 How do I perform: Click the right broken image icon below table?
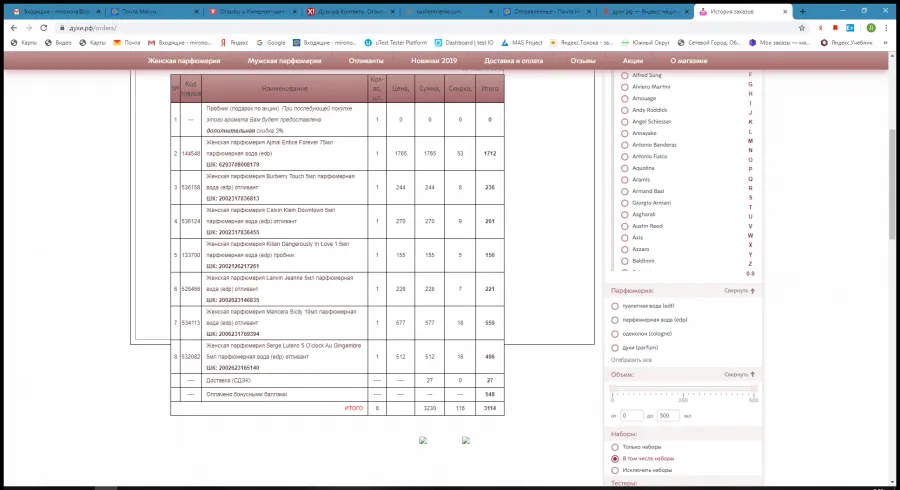pos(465,441)
